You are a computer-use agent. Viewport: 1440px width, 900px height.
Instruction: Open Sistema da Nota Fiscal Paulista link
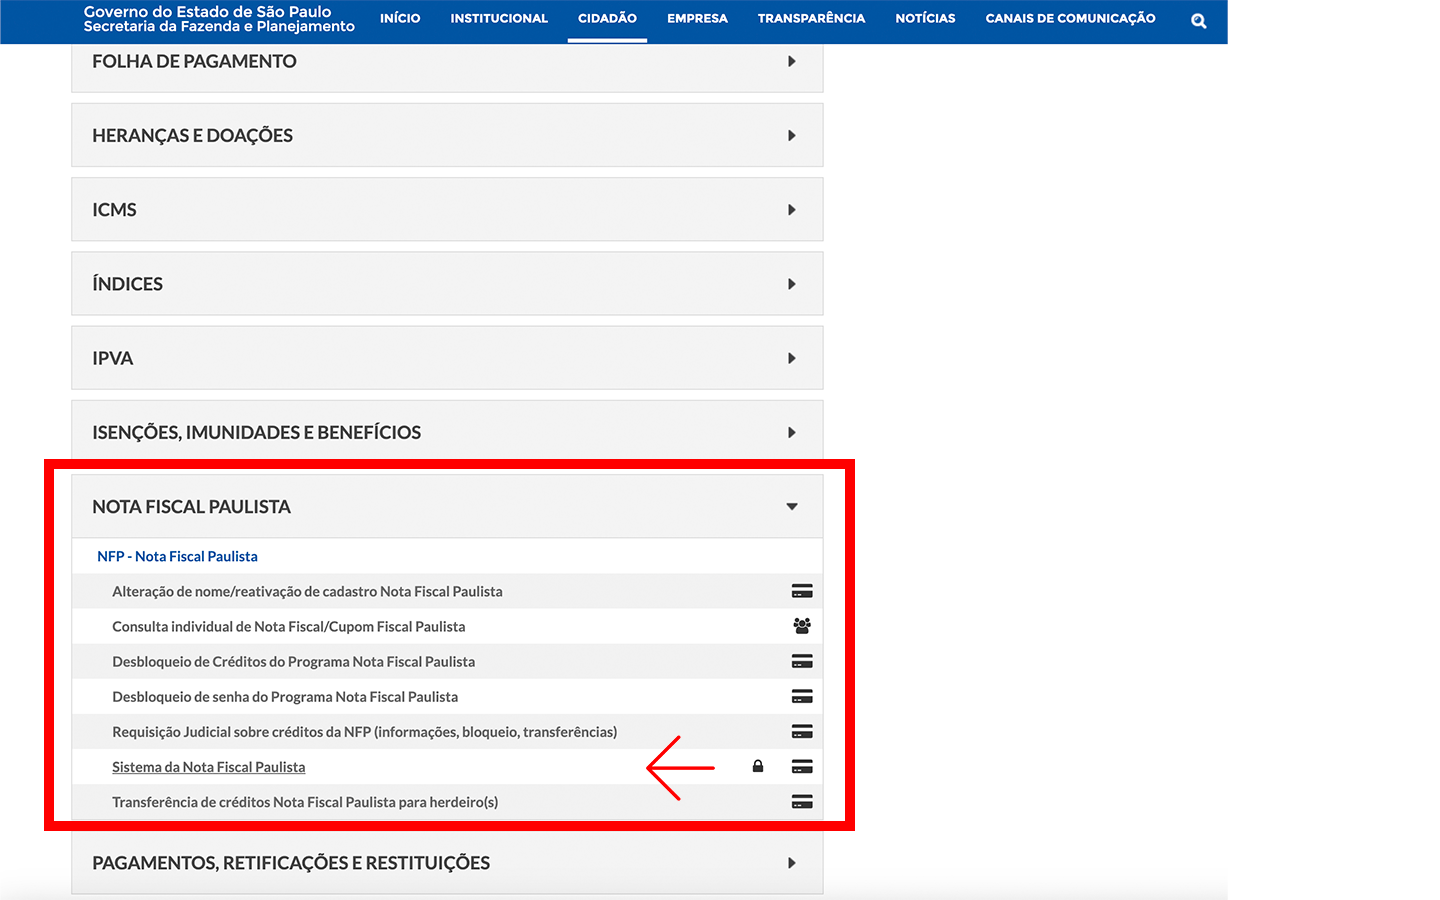tap(208, 767)
